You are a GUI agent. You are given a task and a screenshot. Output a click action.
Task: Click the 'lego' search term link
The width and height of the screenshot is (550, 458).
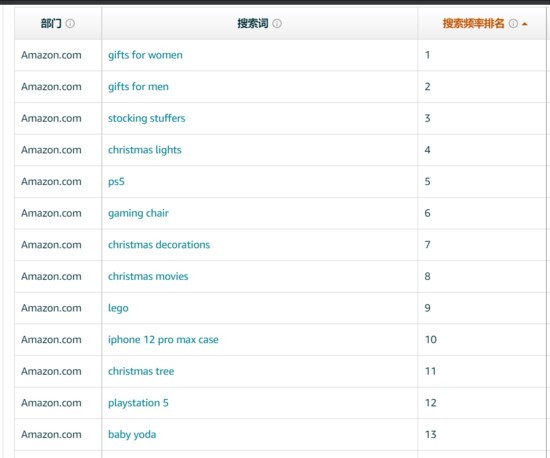(x=118, y=308)
